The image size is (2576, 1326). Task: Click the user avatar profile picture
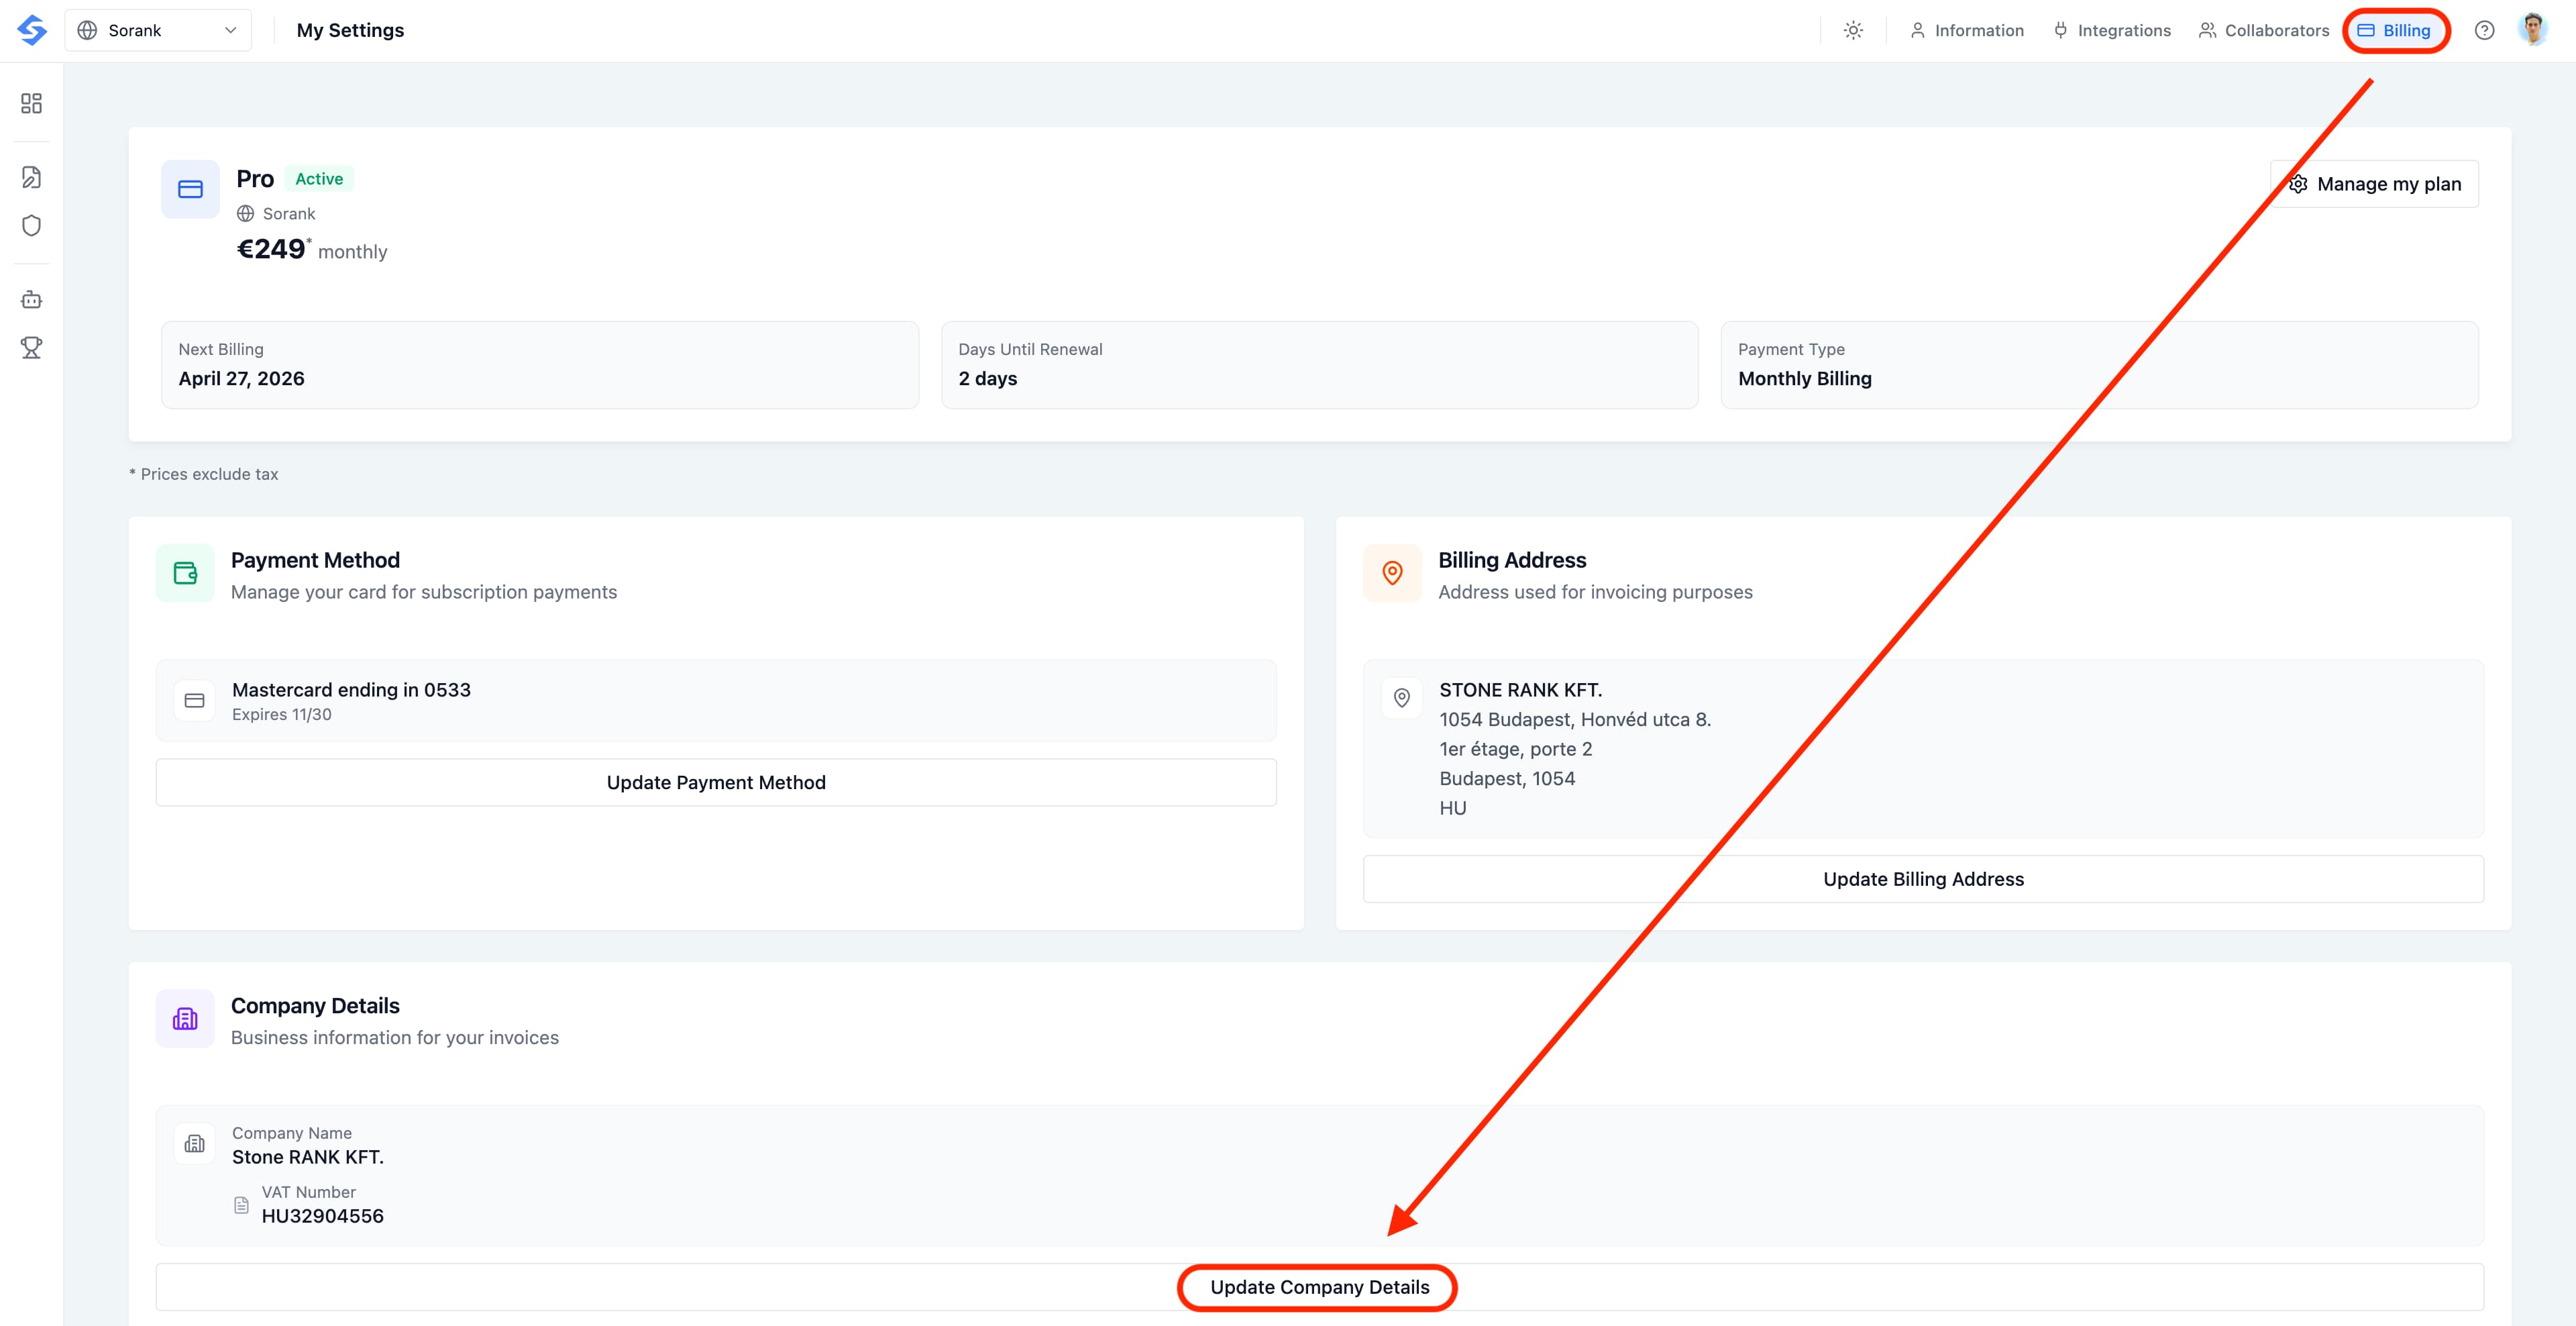[2533, 30]
